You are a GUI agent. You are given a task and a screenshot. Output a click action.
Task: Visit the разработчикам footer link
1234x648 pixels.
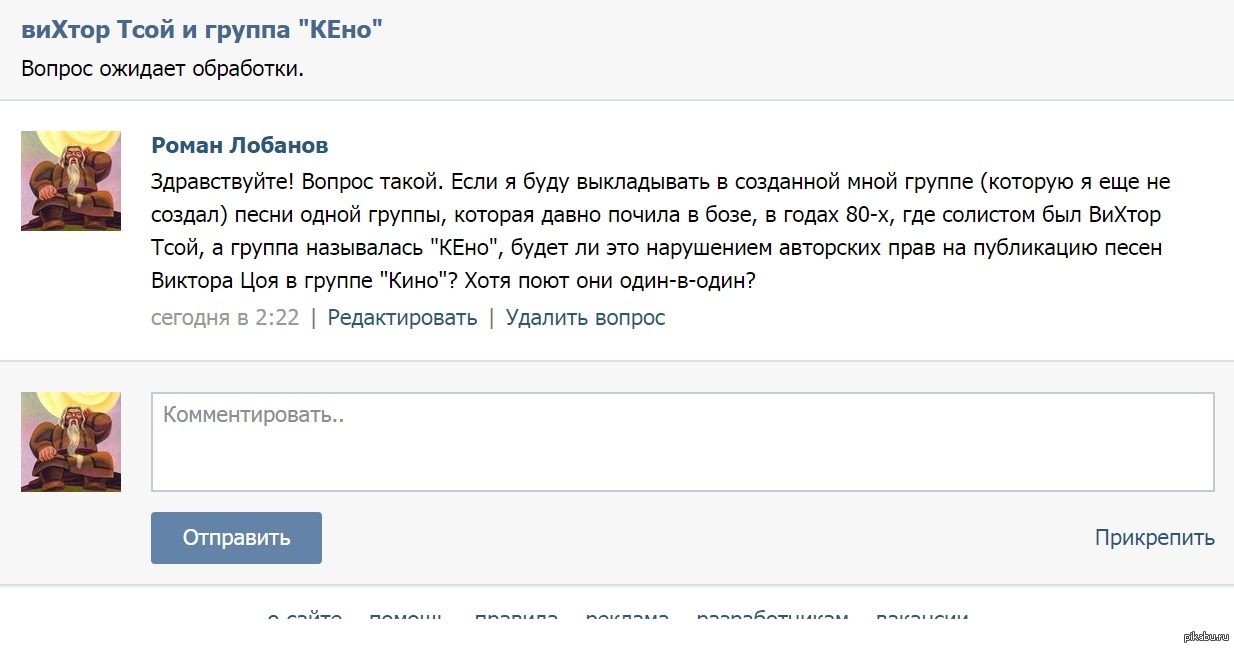pos(772,617)
